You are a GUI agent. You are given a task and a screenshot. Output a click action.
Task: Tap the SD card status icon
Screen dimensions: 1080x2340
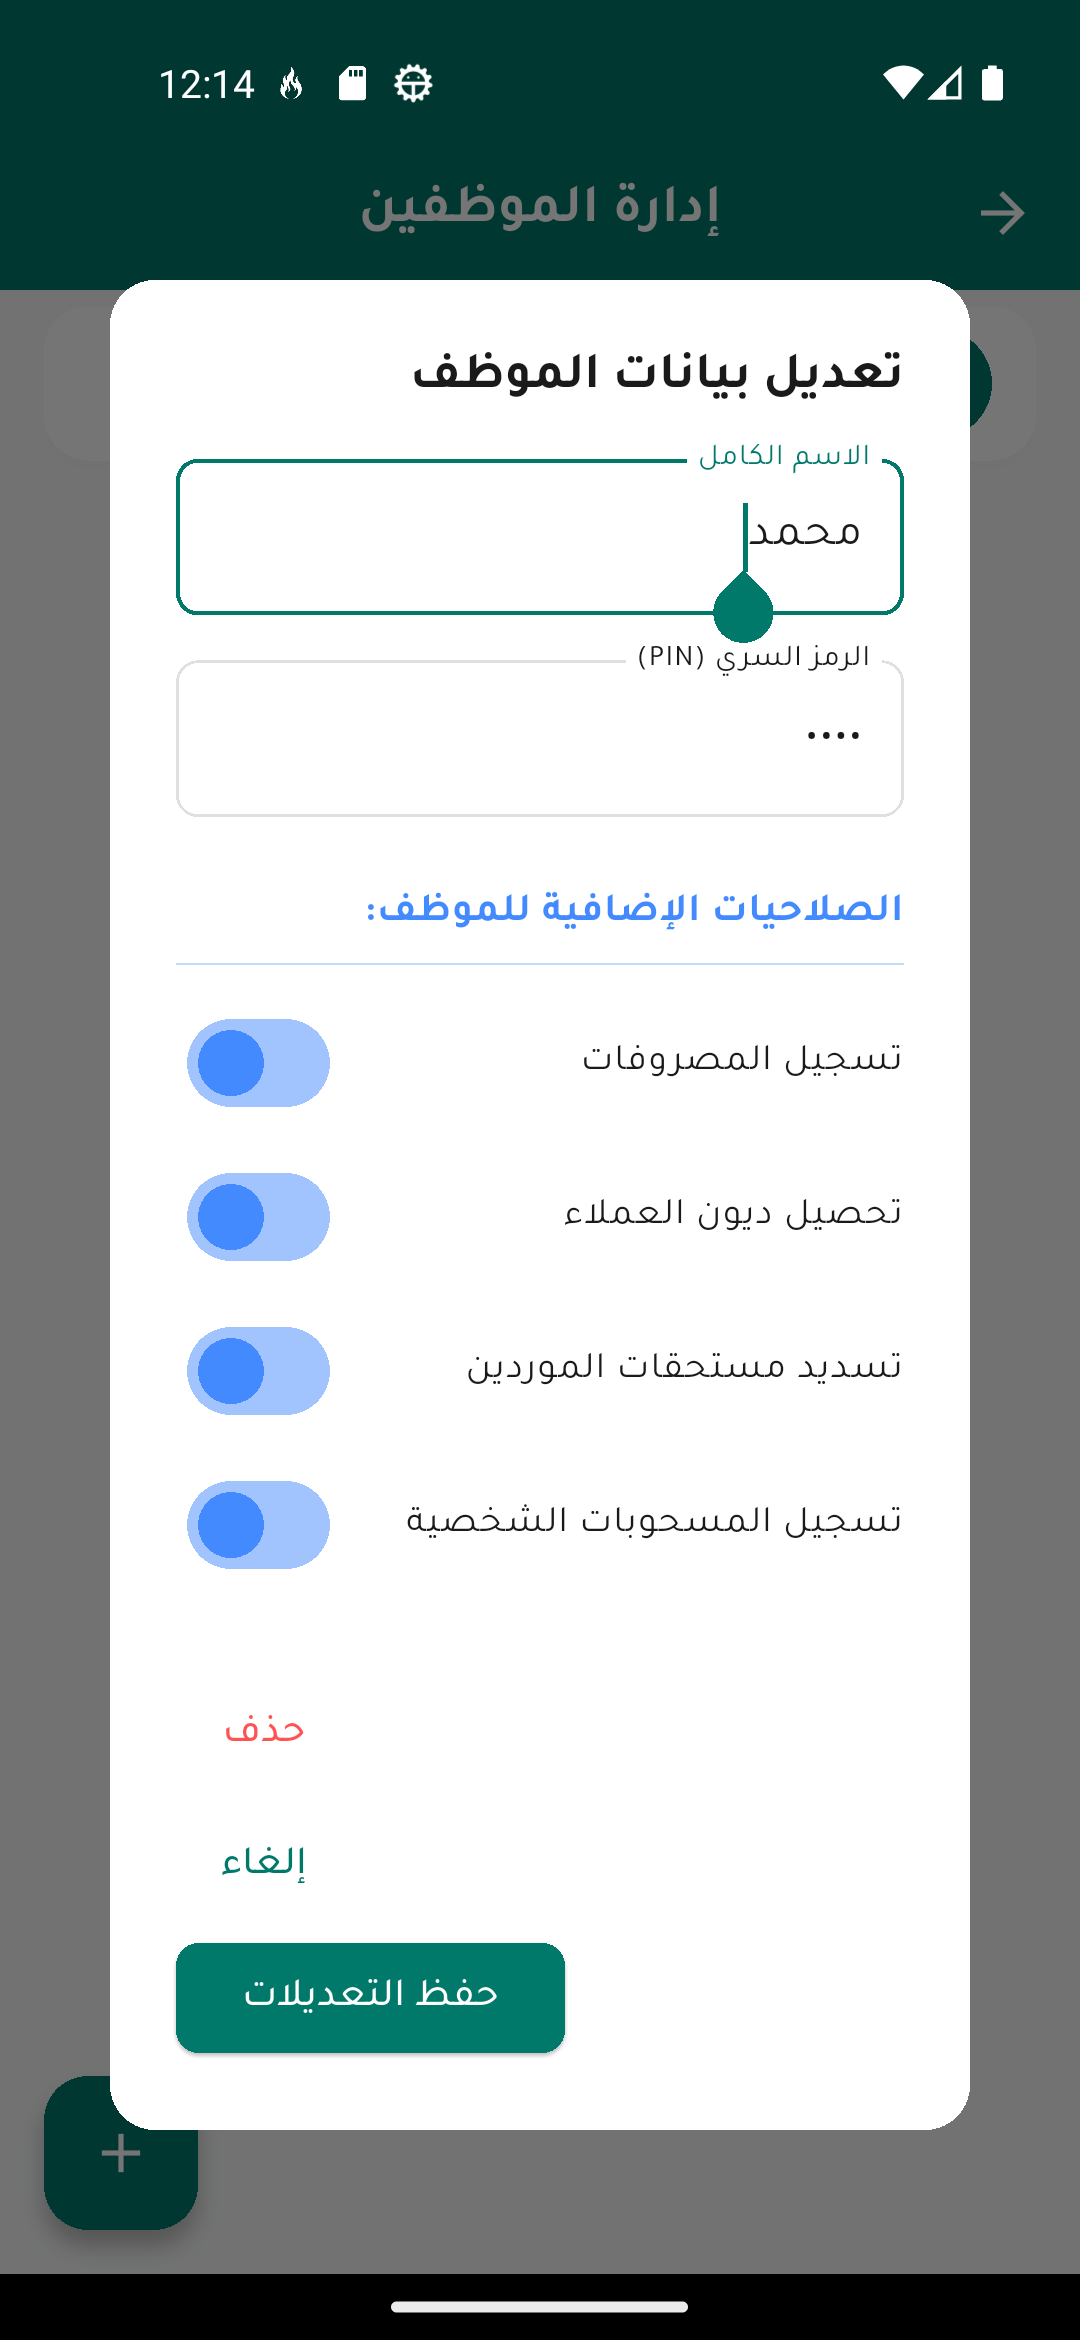352,83
